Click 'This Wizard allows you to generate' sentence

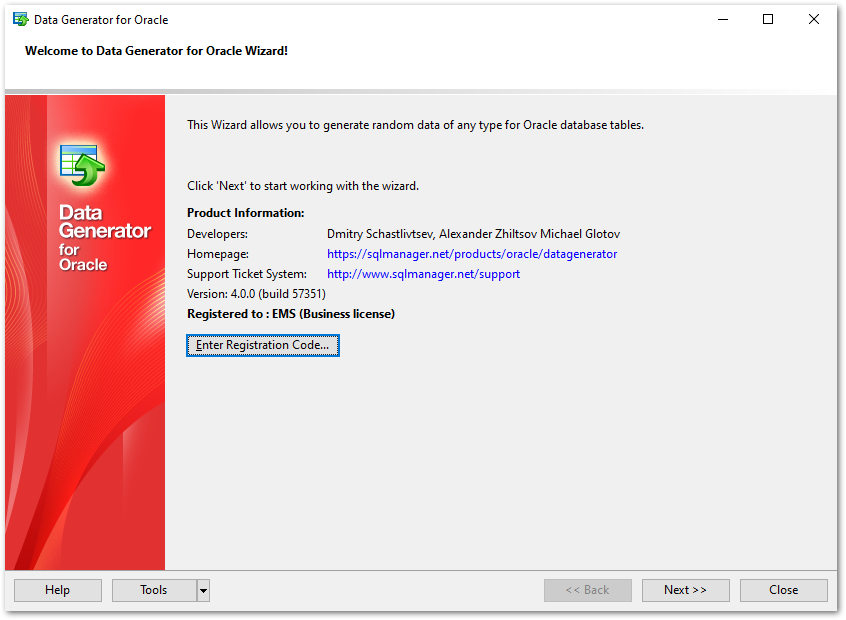pyautogui.click(x=415, y=125)
